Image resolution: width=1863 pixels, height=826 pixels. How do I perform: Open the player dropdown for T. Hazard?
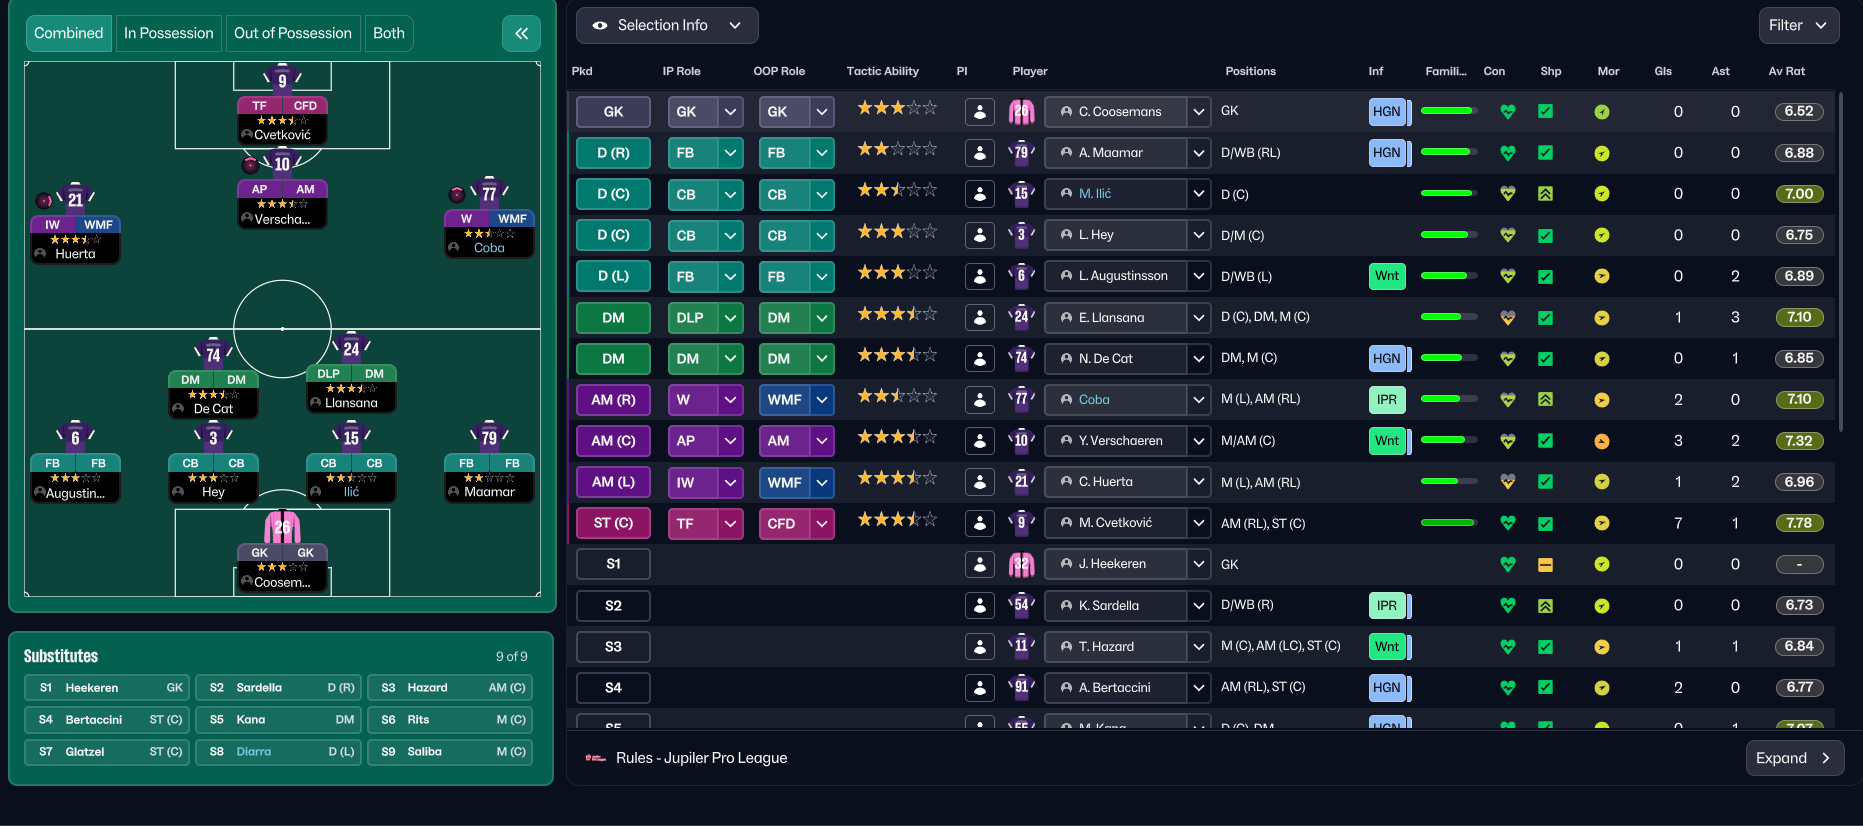coord(1198,647)
